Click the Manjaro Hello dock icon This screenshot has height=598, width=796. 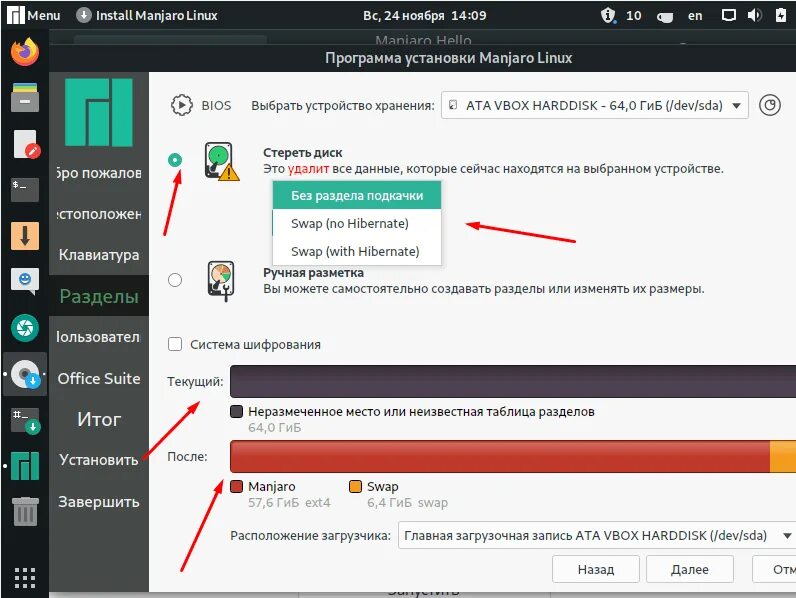[x=25, y=466]
